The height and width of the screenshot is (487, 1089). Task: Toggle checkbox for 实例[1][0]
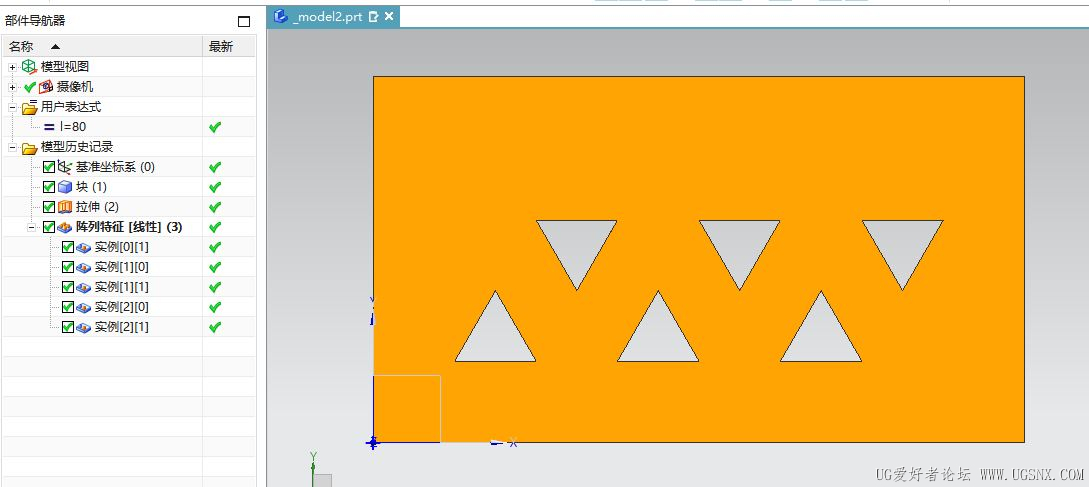click(68, 267)
